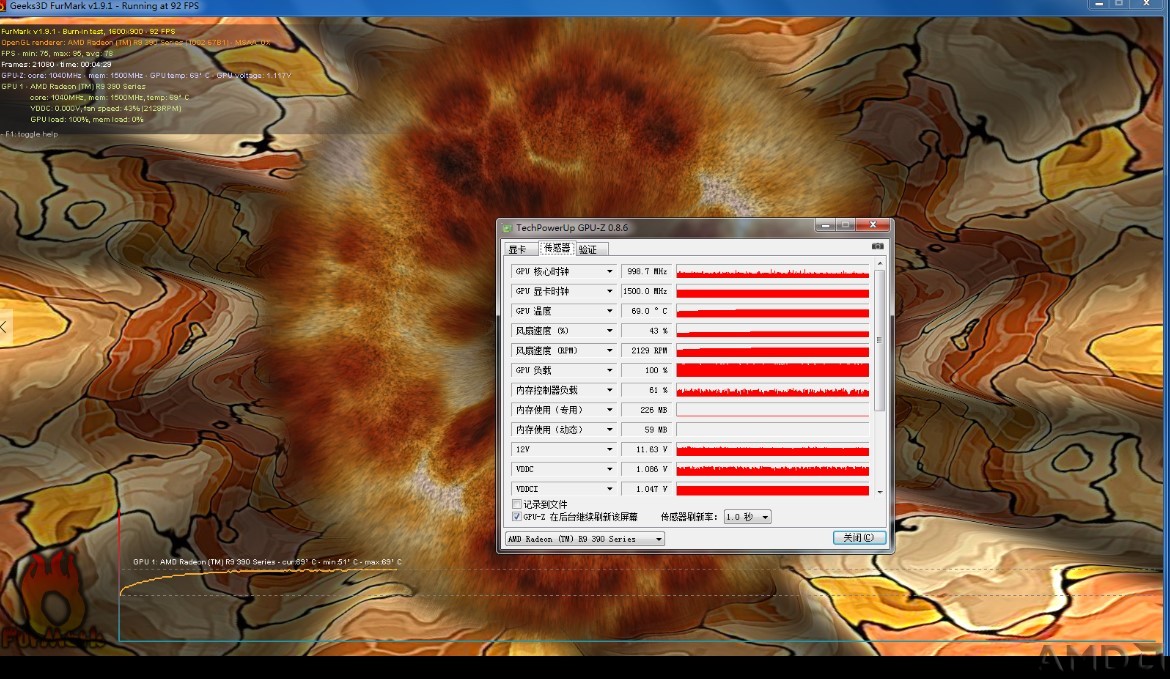
Task: Click the GPU 核心时钟 history graph
Action: tap(772, 272)
